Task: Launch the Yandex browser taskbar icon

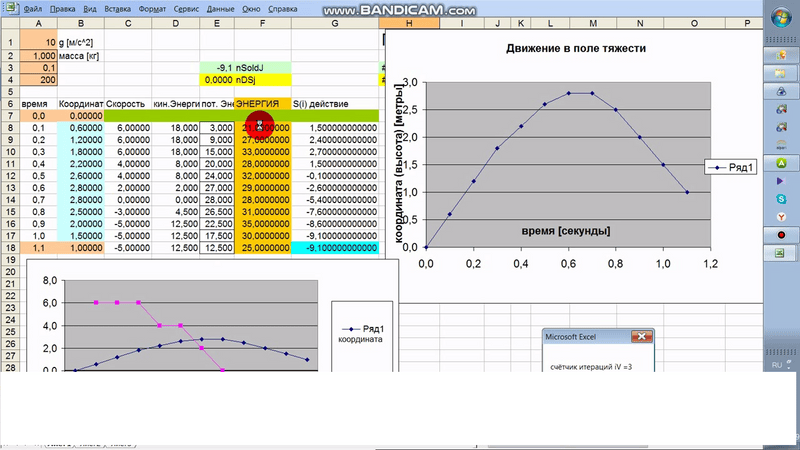Action: [781, 217]
